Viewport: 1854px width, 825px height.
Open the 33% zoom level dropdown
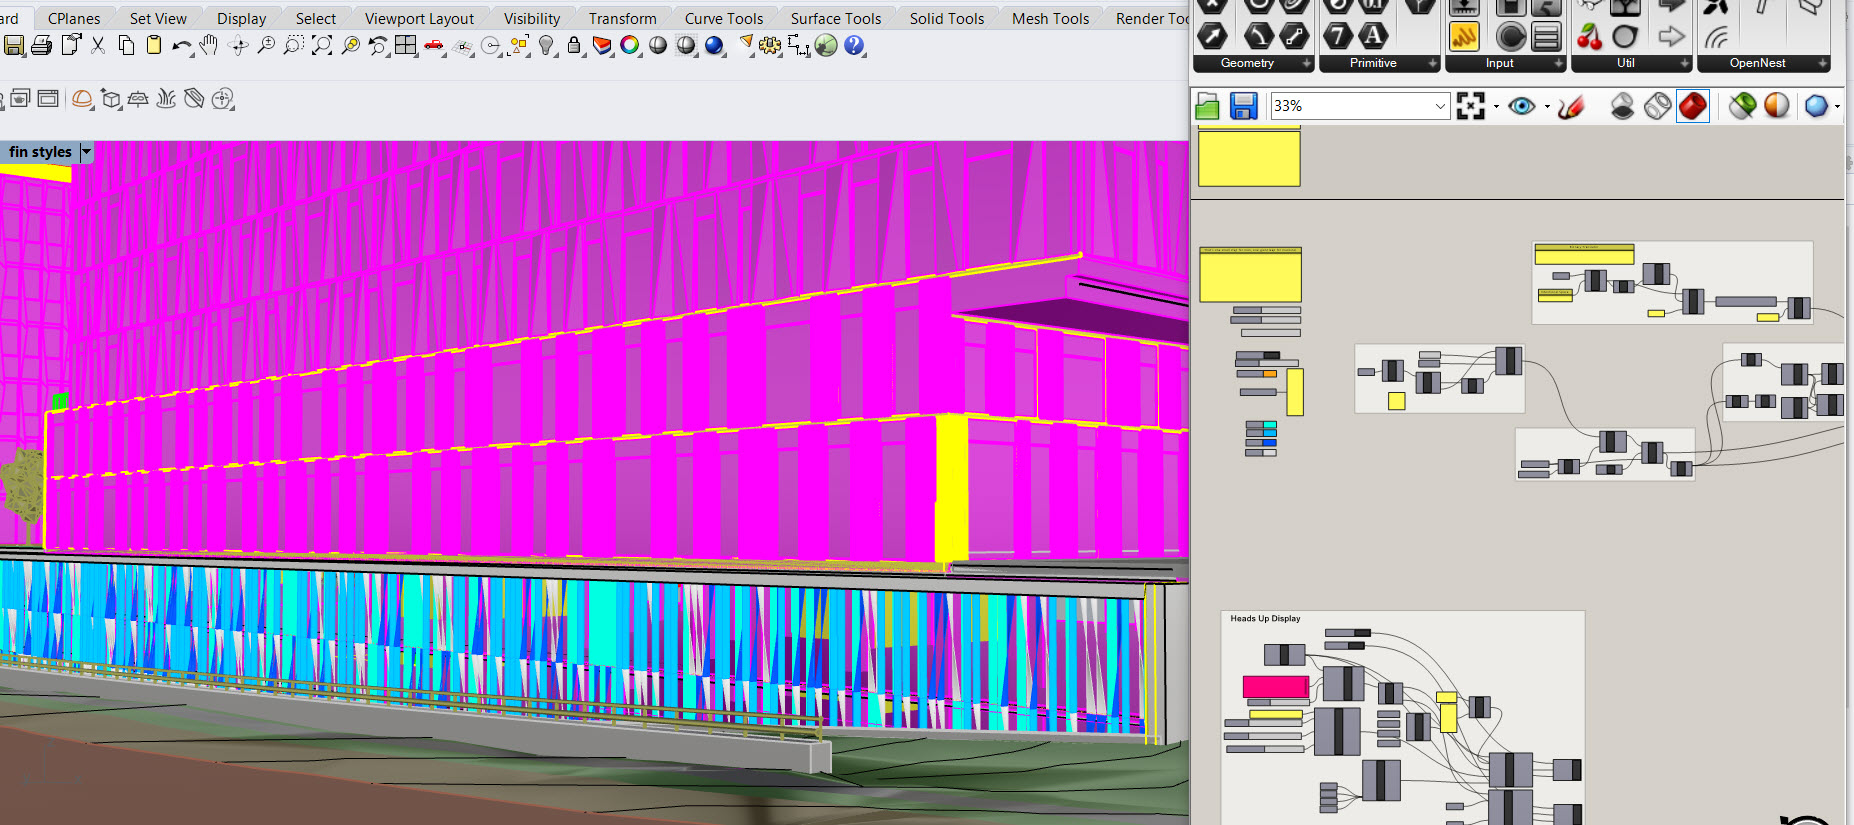[1440, 106]
